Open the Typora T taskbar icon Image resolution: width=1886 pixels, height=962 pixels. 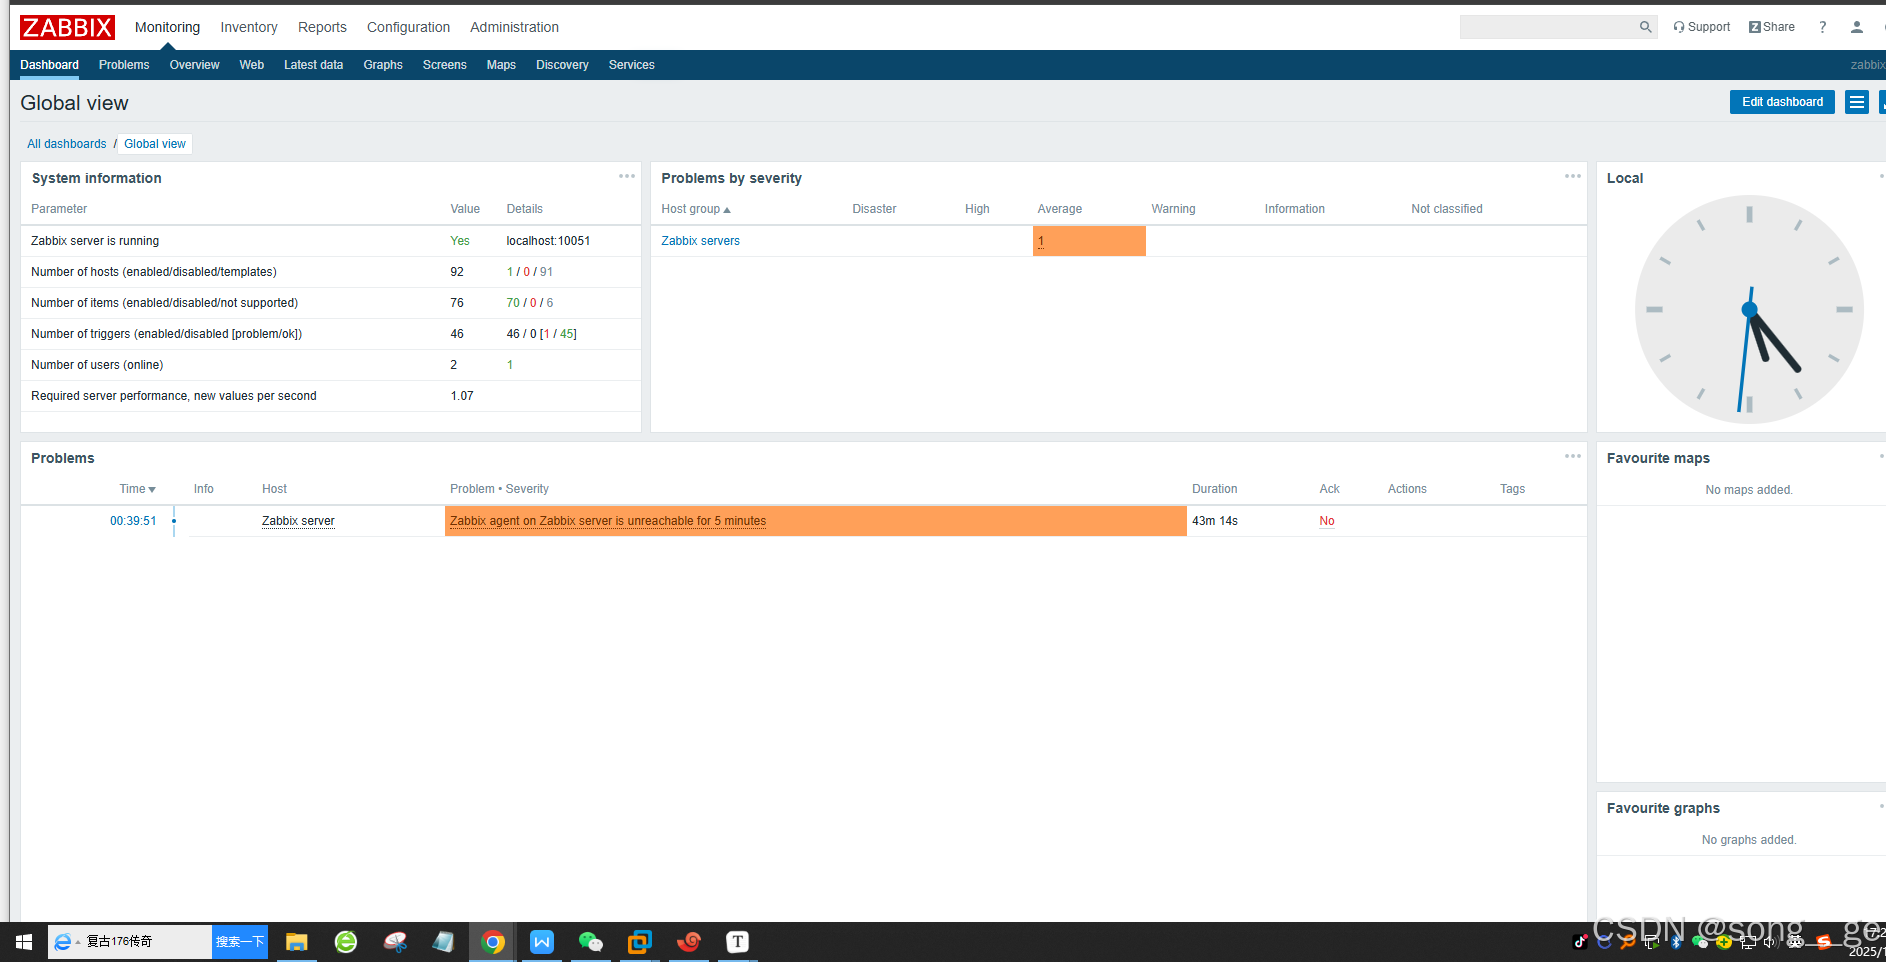click(x=738, y=942)
